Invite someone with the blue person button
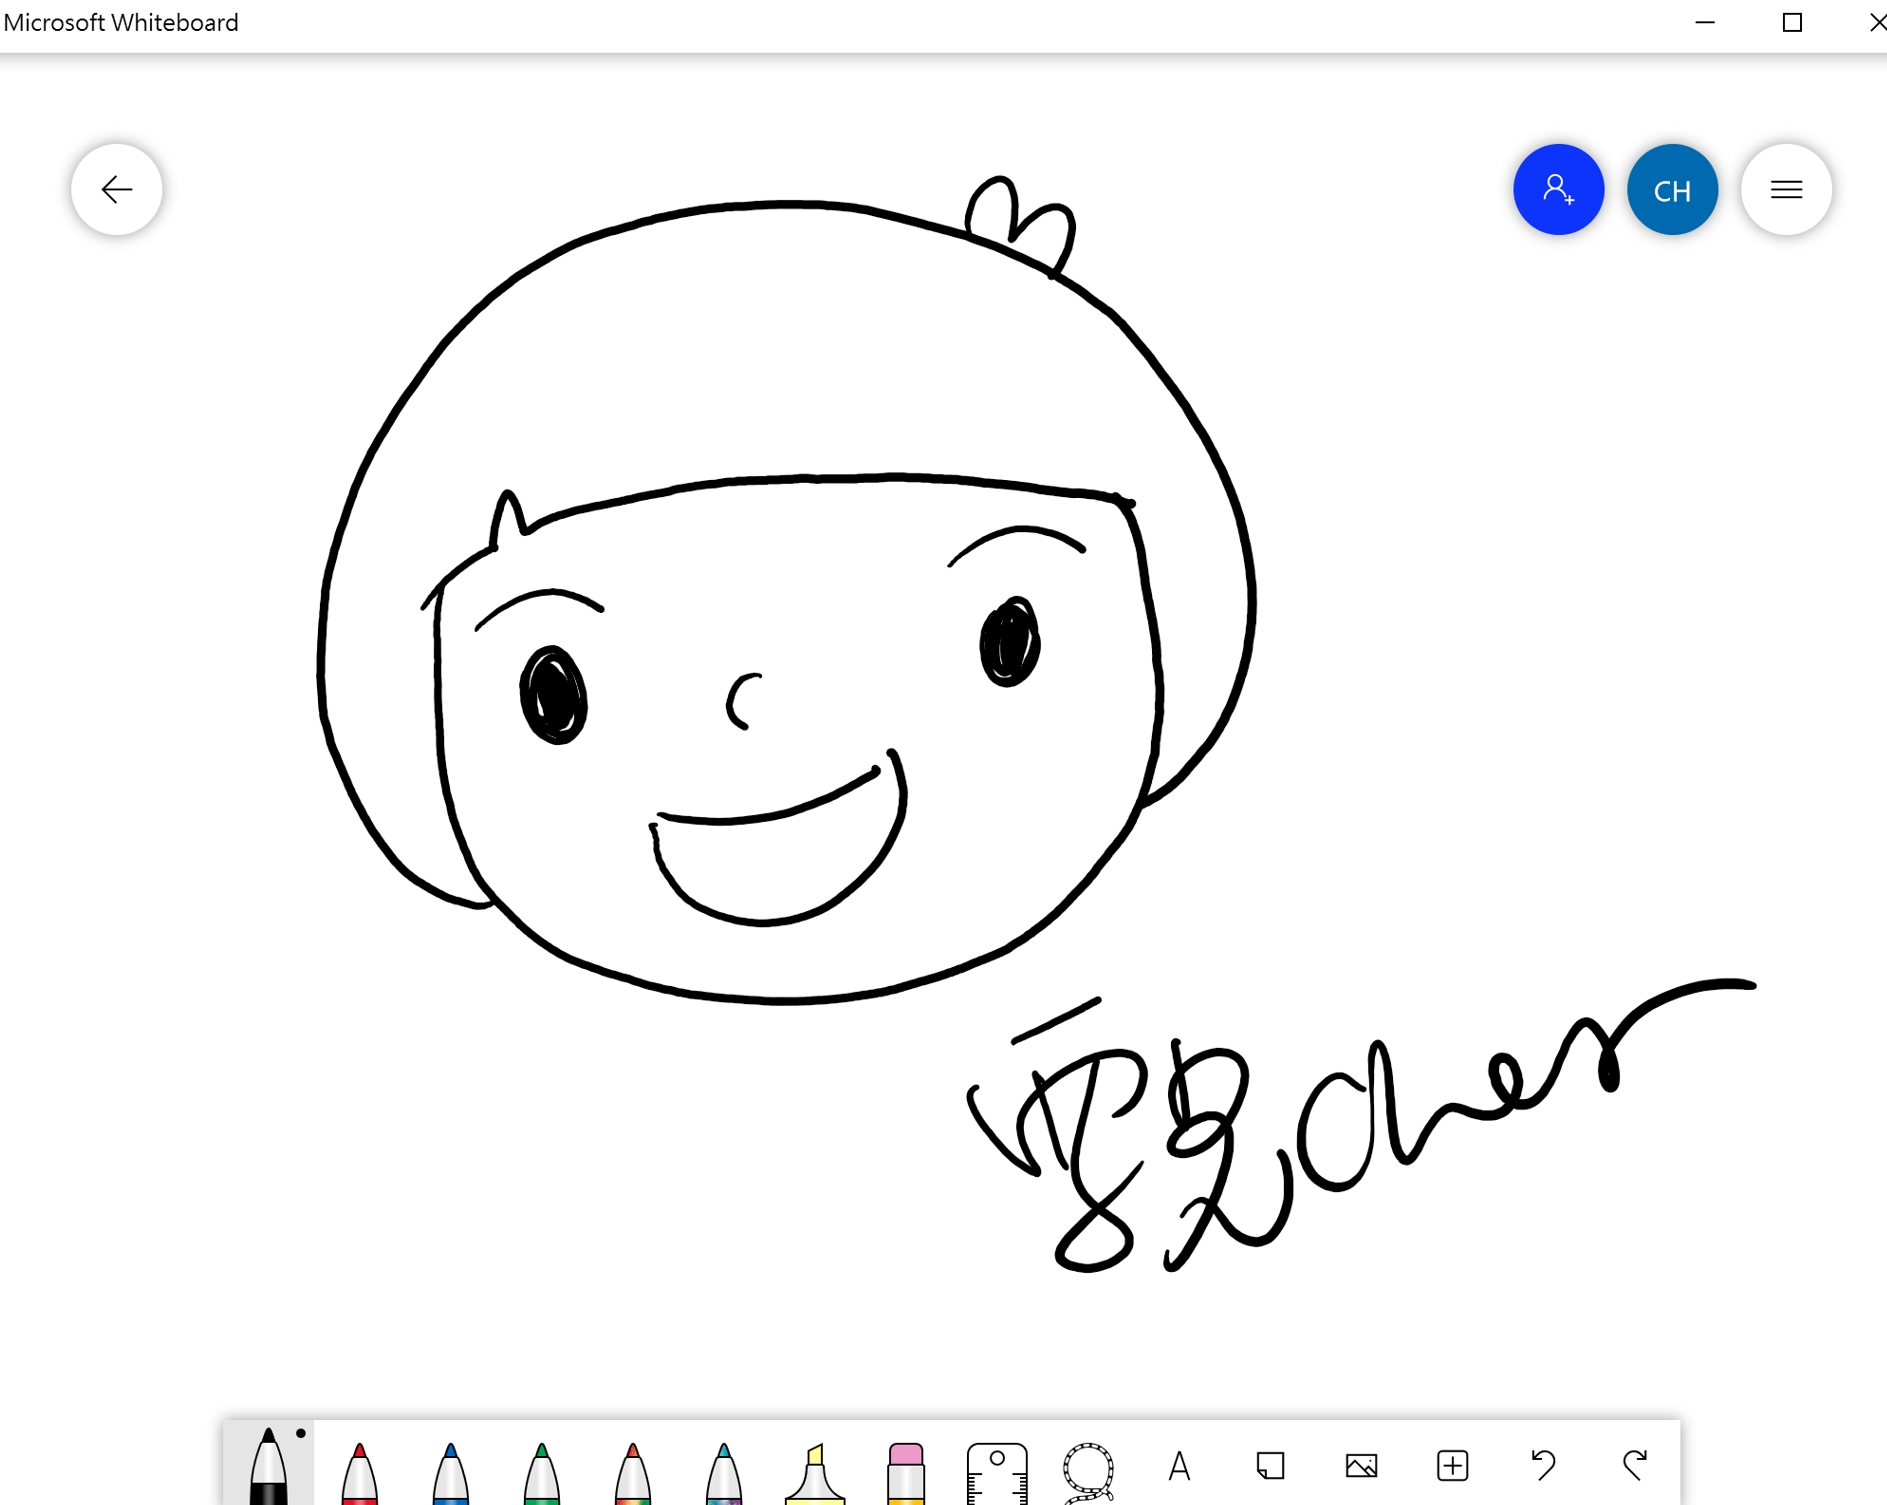 (1558, 189)
